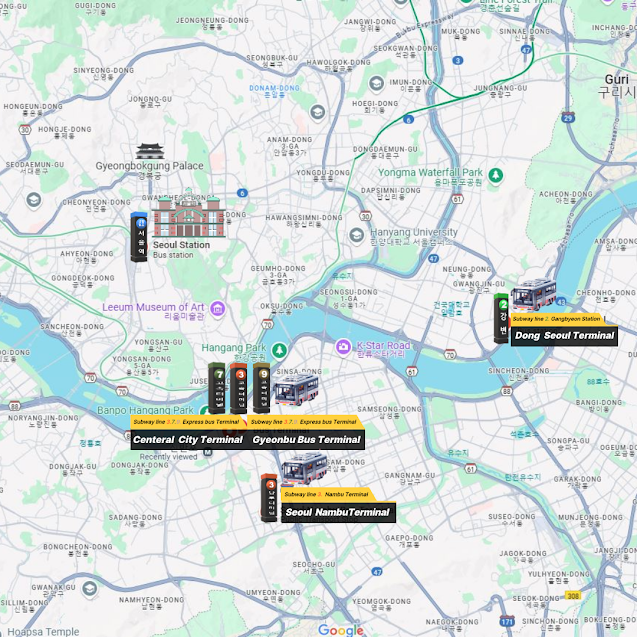Click the SEOCHO-GU district label
Viewport: 637px width, 637px height.
point(314,564)
